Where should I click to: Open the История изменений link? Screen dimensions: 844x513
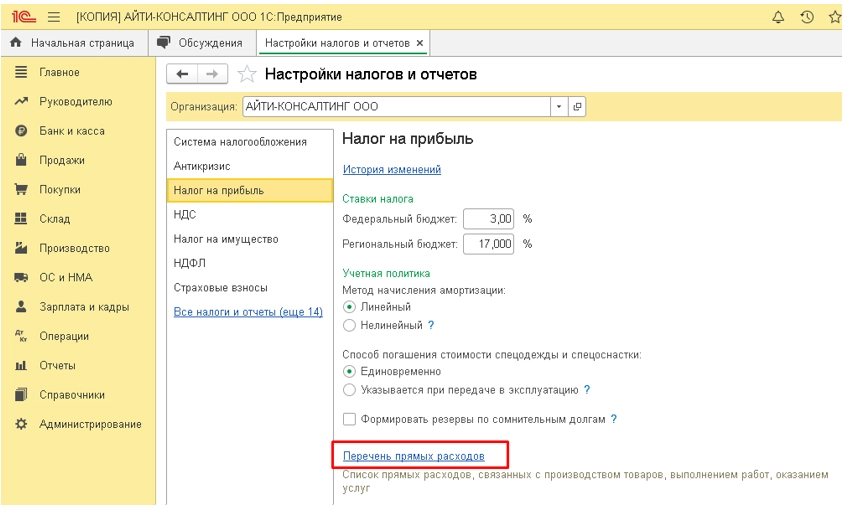click(392, 169)
